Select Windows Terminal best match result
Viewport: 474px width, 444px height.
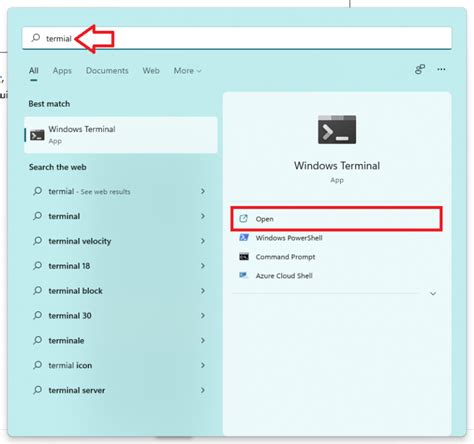pos(121,135)
